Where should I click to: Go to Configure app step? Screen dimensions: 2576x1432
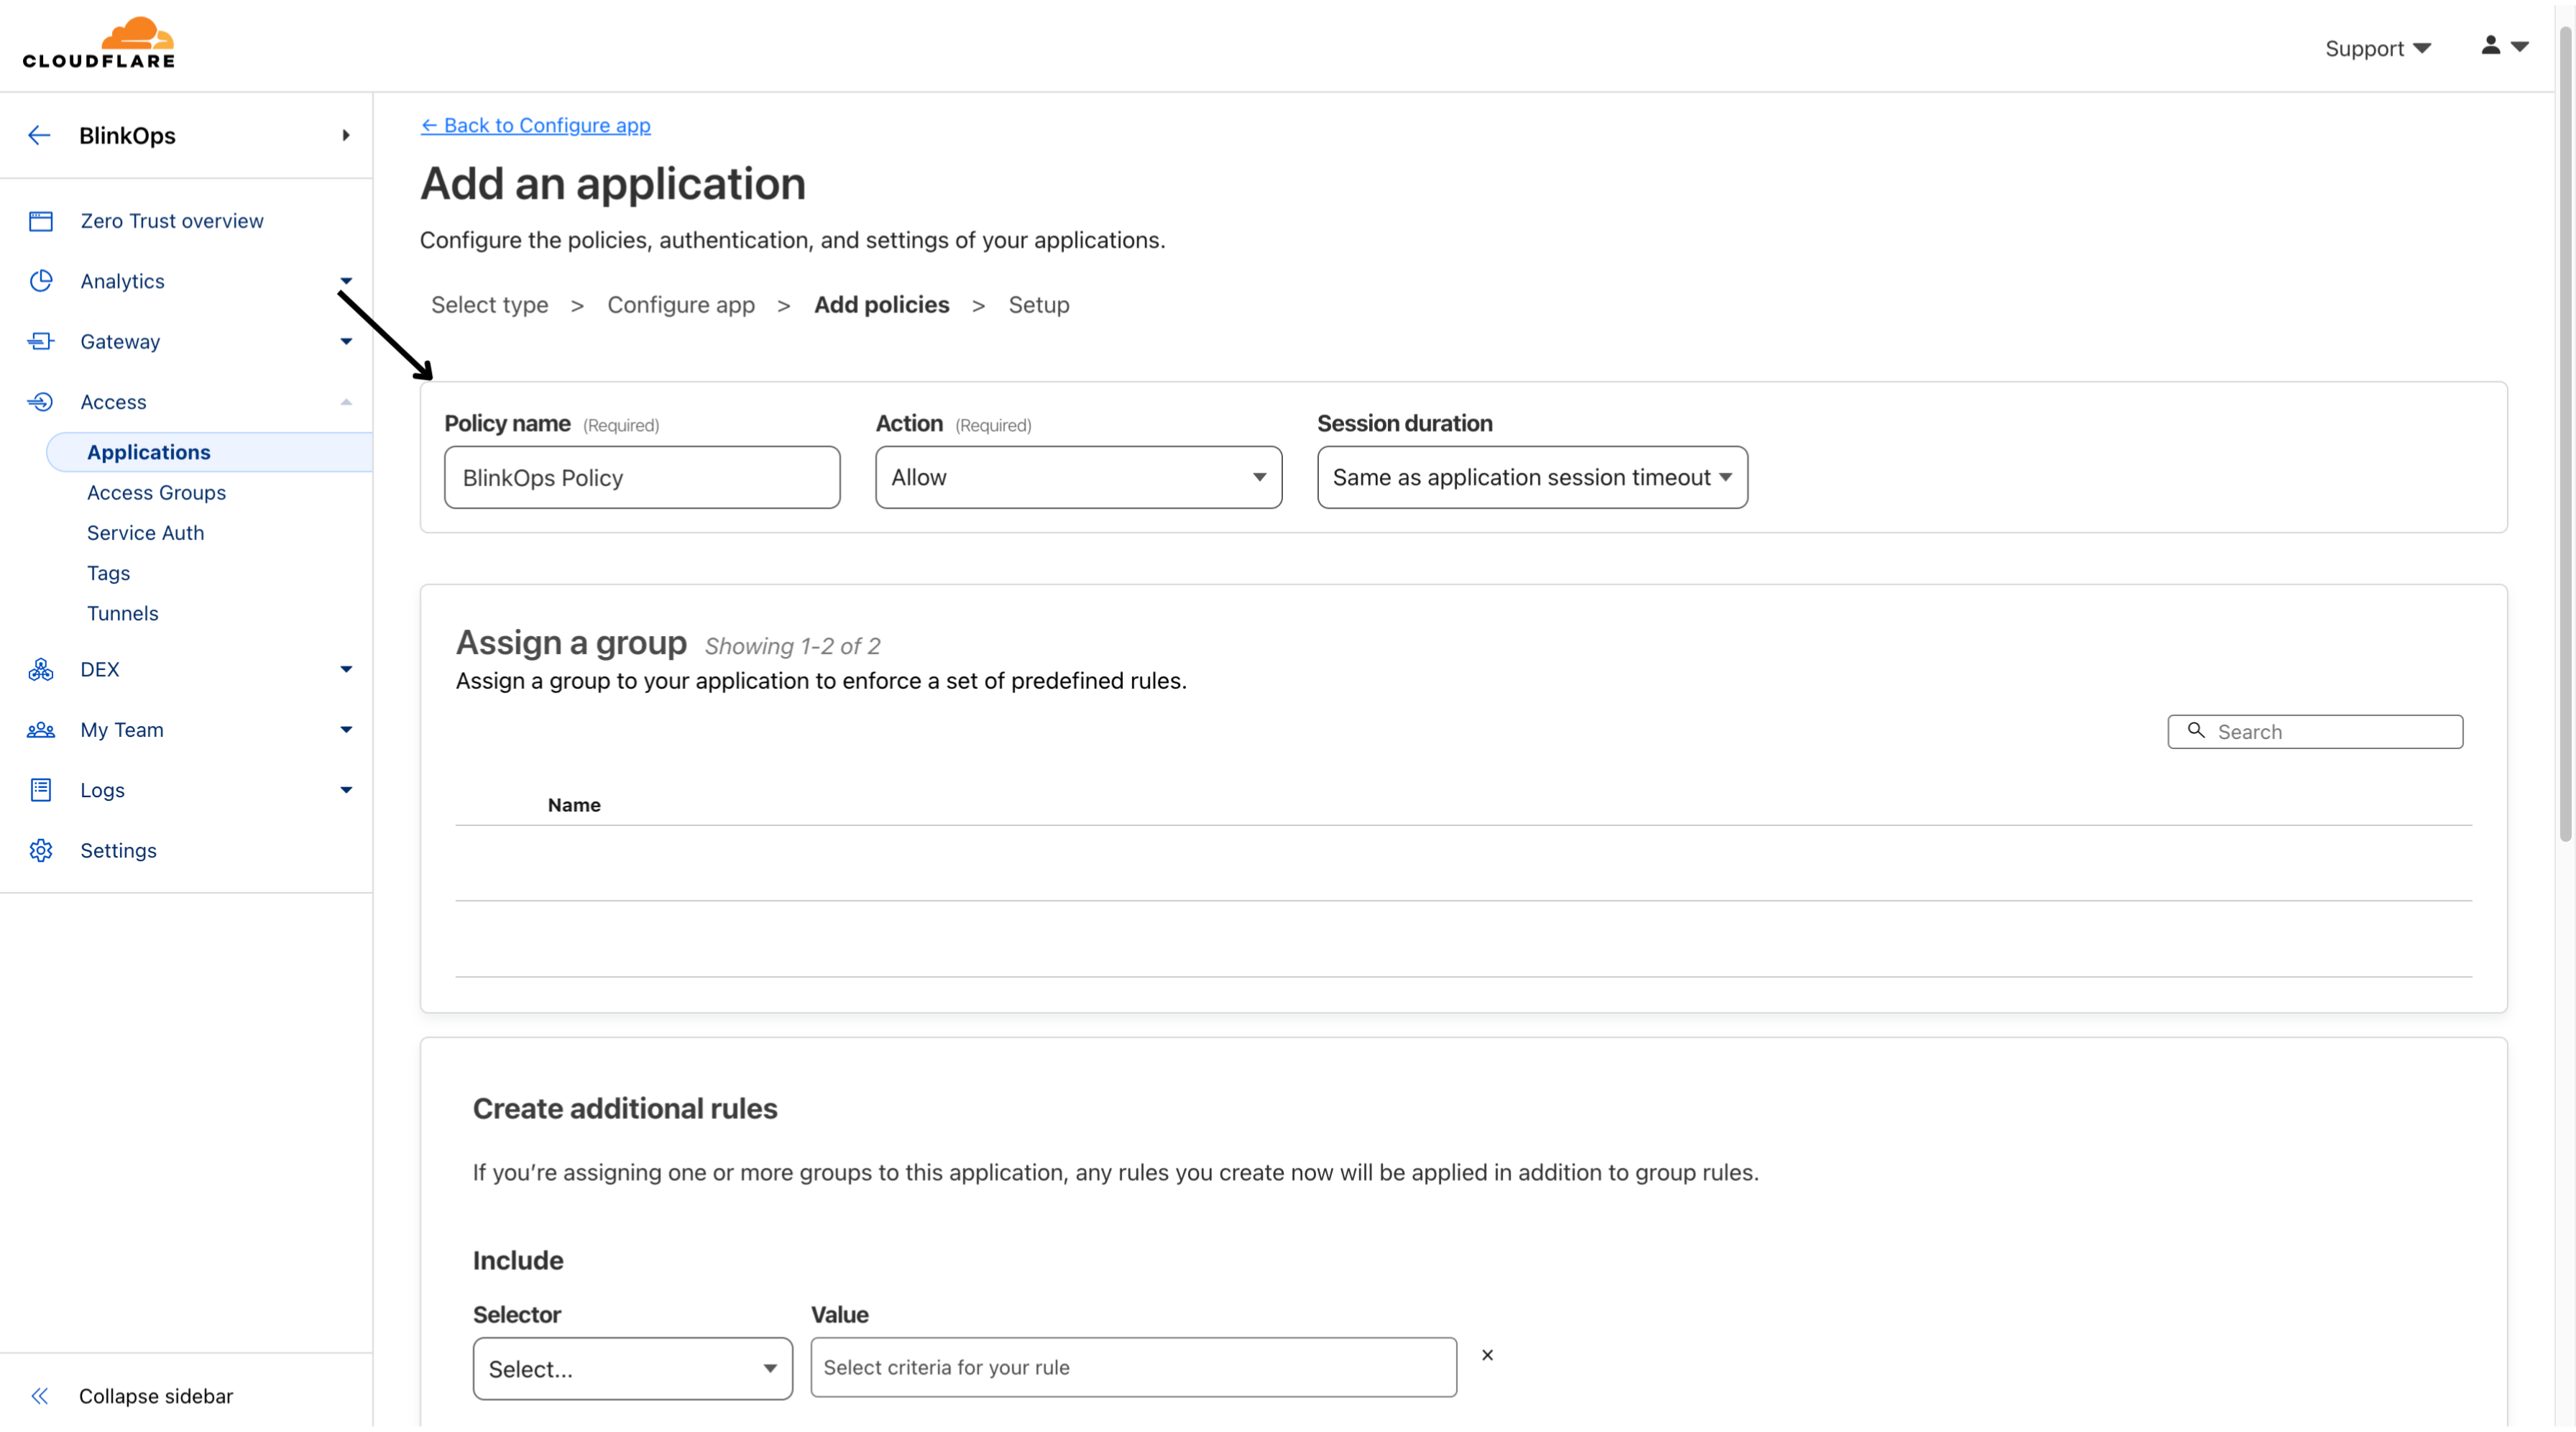[681, 305]
